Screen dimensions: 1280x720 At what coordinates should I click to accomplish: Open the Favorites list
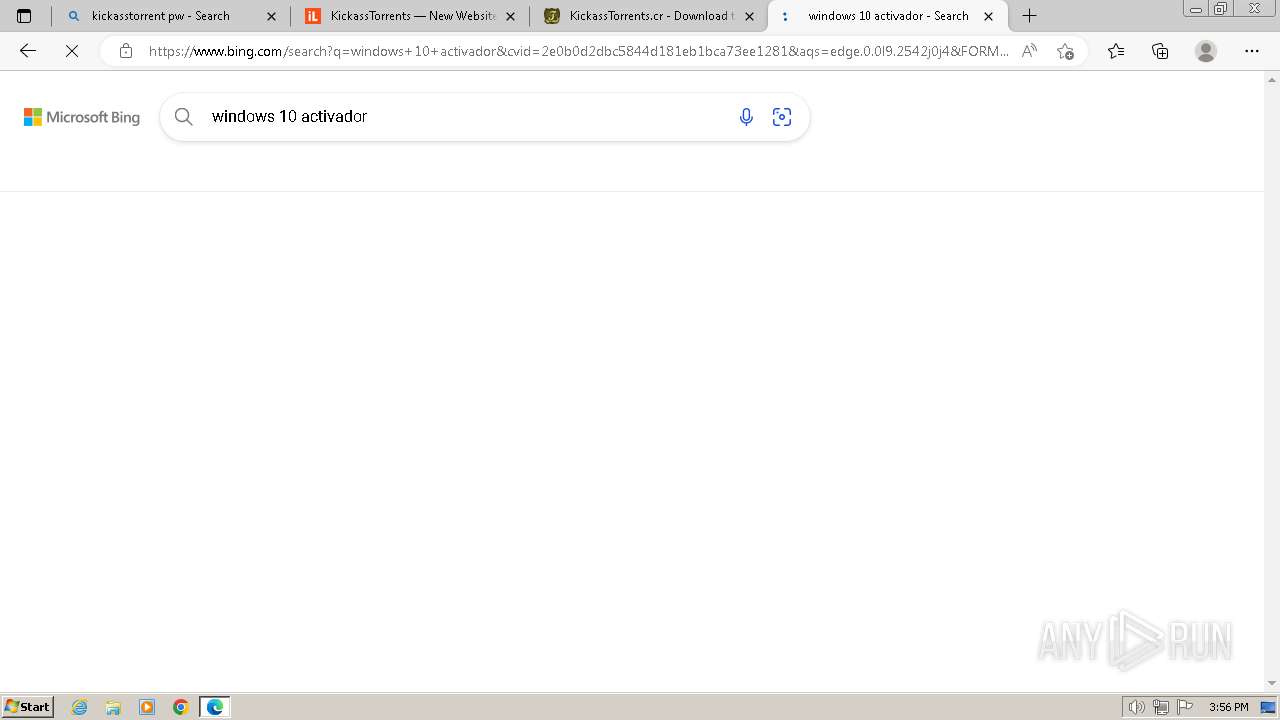coord(1116,51)
